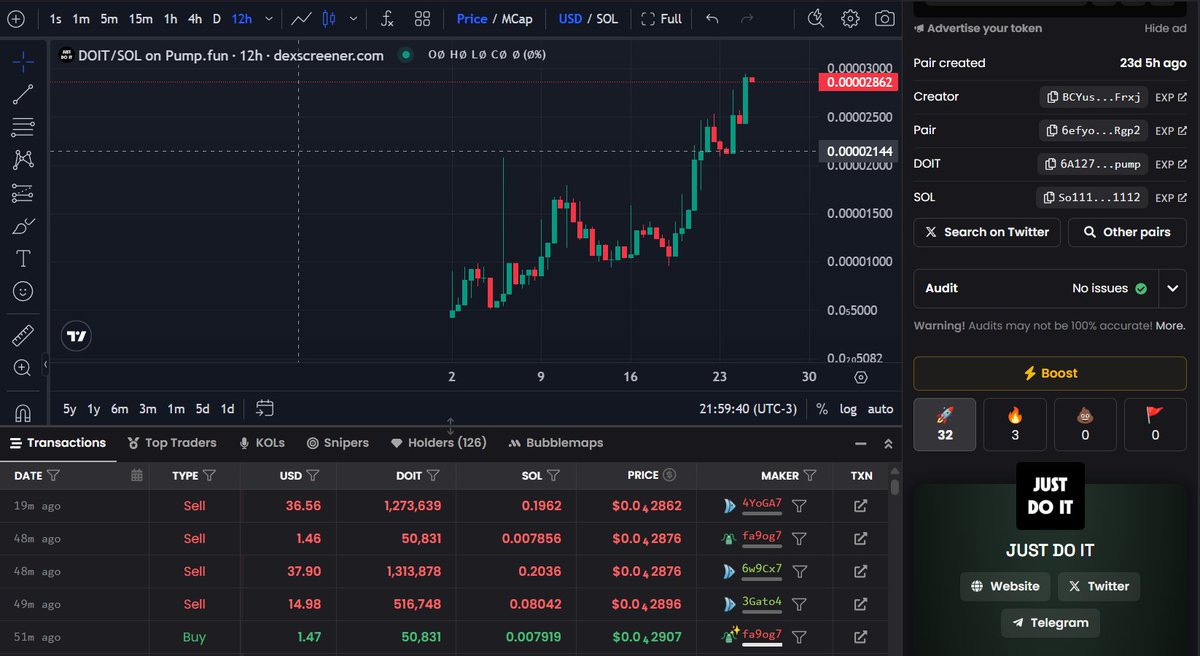Select the crosshair cursor tool
This screenshot has height=656, width=1200.
tap(23, 62)
